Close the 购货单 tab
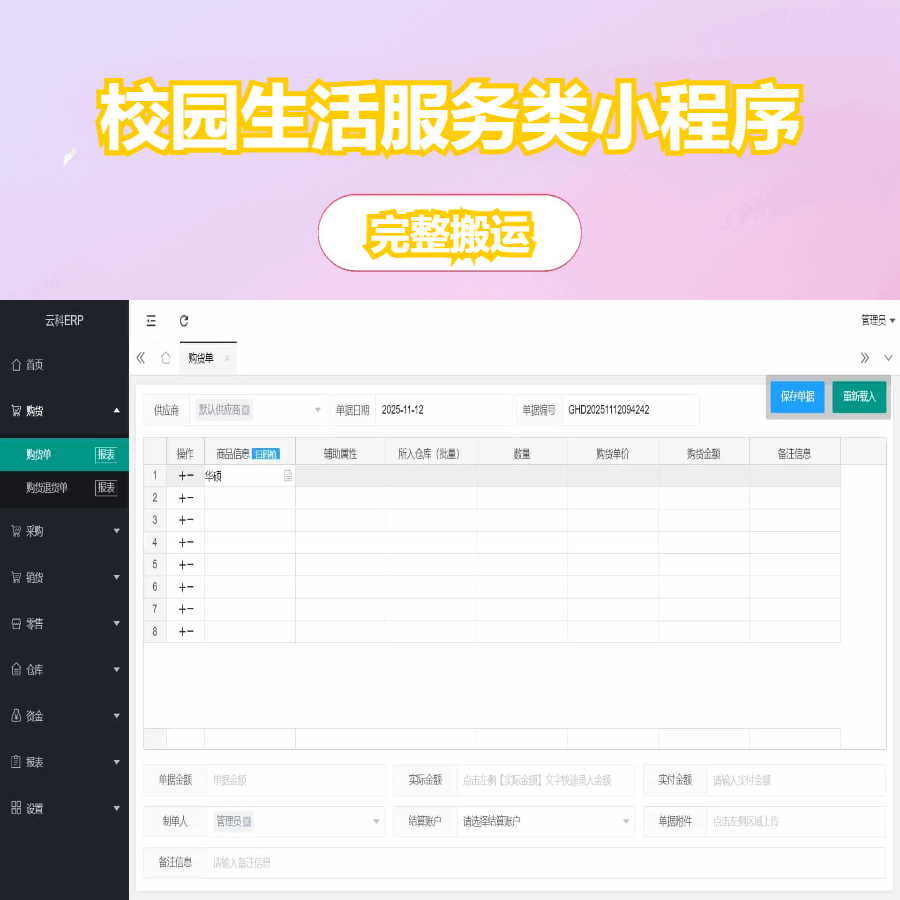 pos(227,358)
